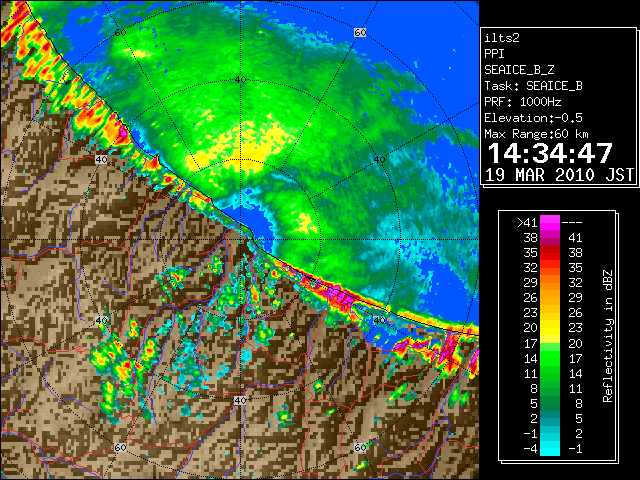Viewport: 640px width, 480px height.
Task: Select the cyan -4 dBZ legend swatch
Action: pos(550,449)
